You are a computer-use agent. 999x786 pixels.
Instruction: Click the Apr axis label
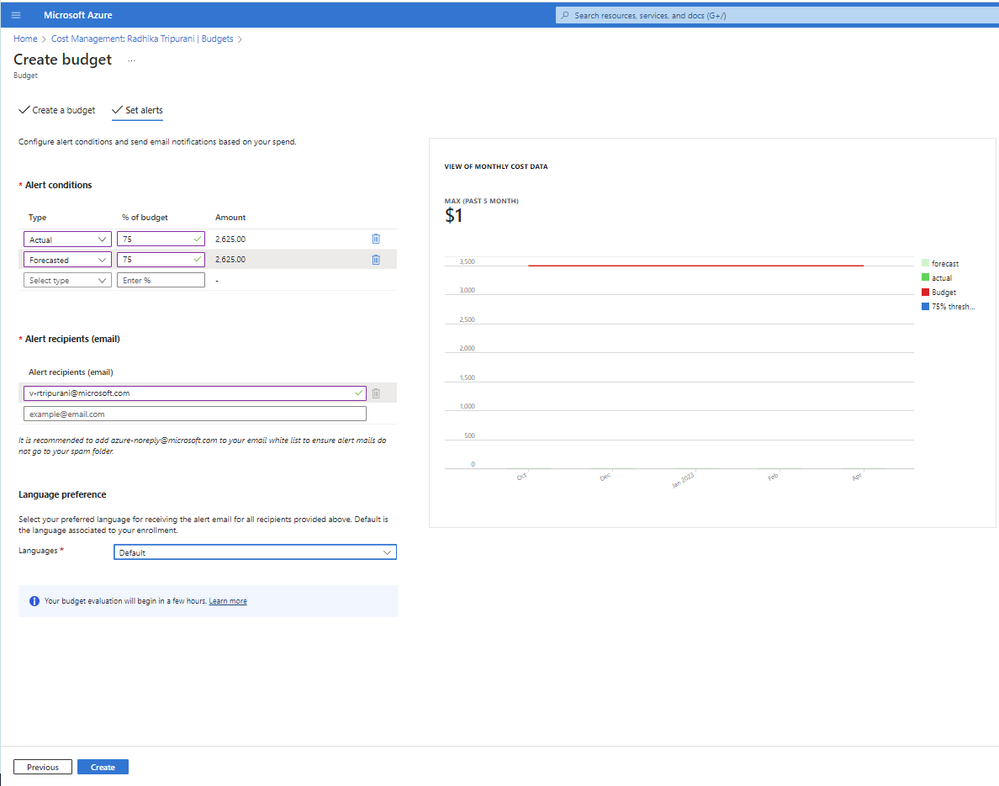click(x=857, y=477)
